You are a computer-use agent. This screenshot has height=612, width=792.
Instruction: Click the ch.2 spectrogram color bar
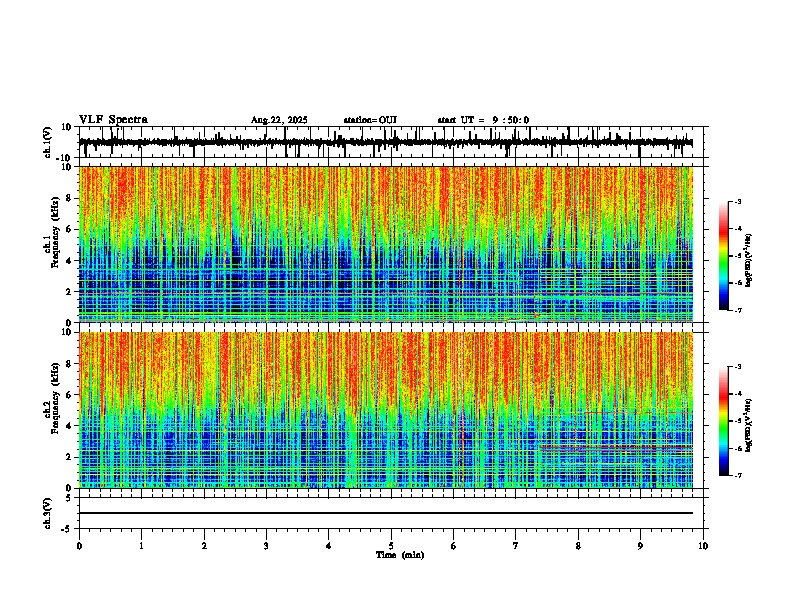[724, 421]
